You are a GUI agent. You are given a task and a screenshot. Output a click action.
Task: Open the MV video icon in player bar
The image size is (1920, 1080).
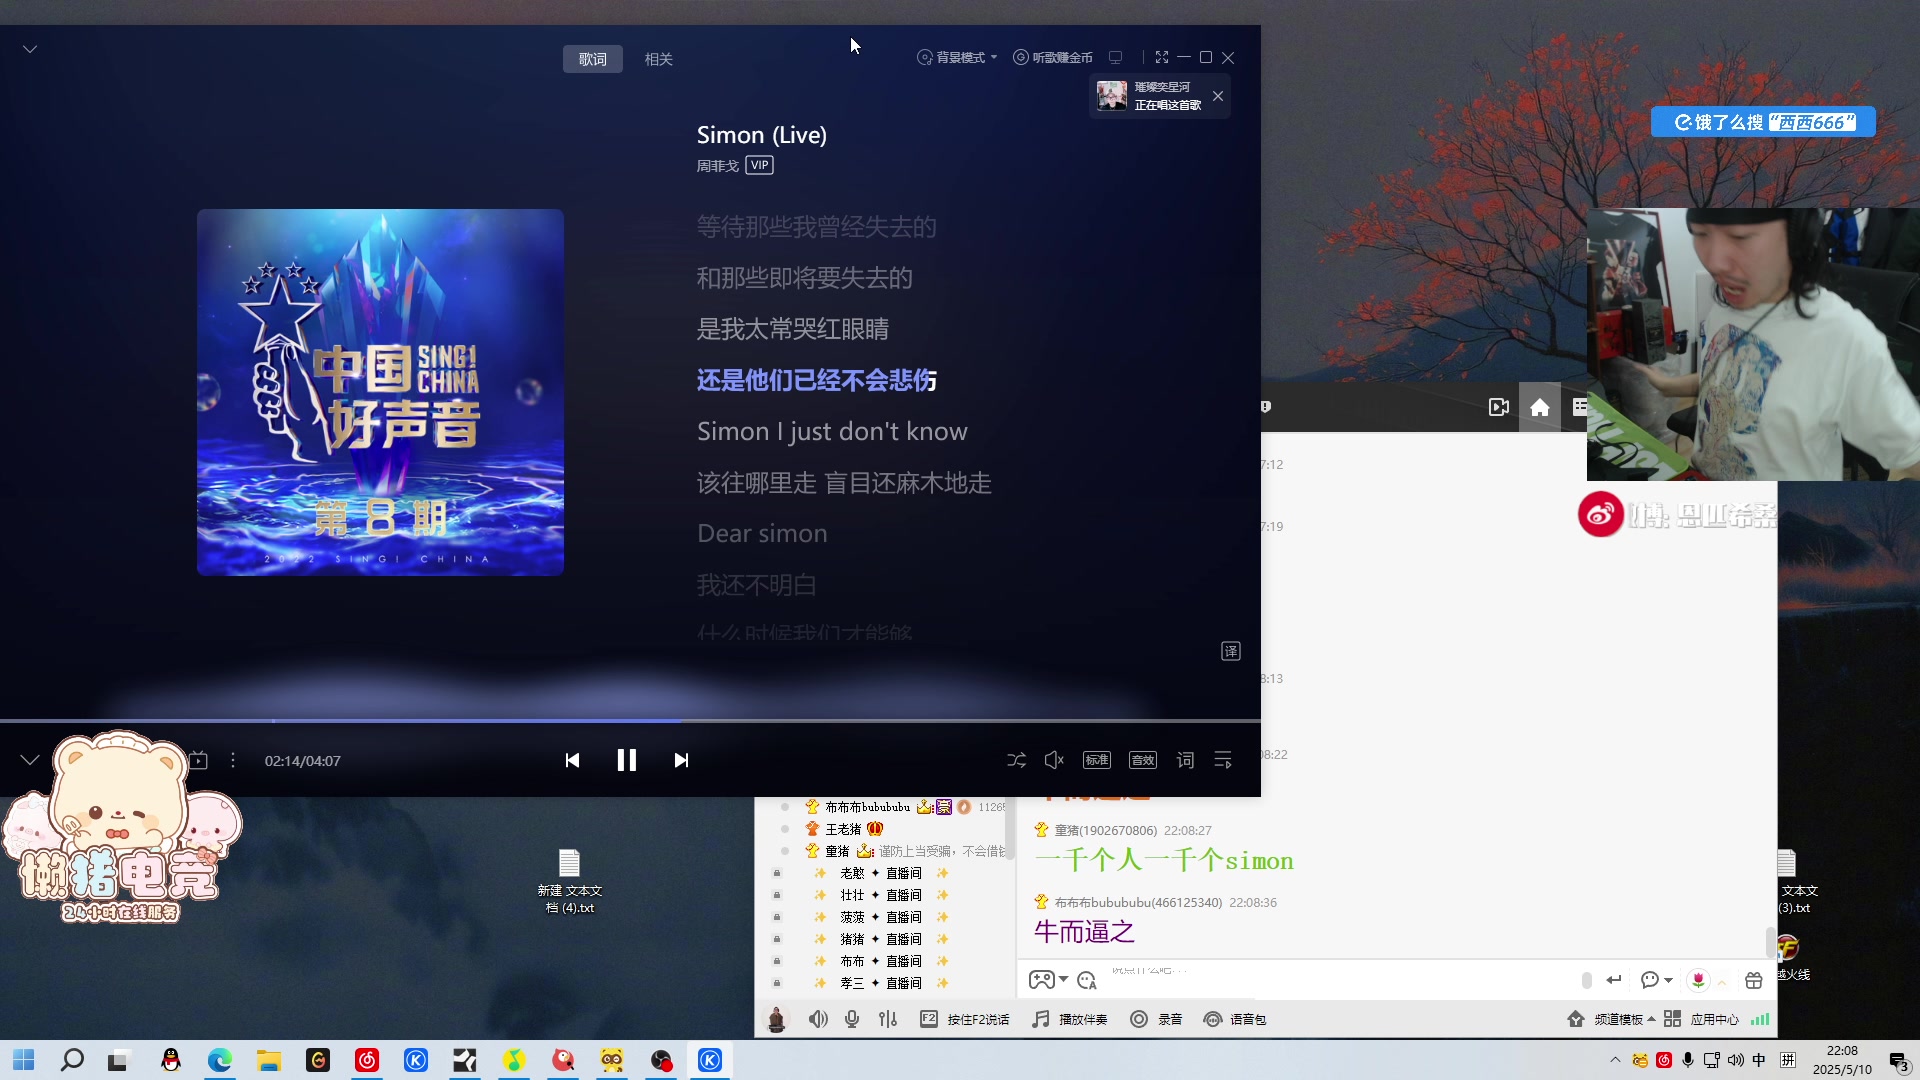[x=198, y=760]
